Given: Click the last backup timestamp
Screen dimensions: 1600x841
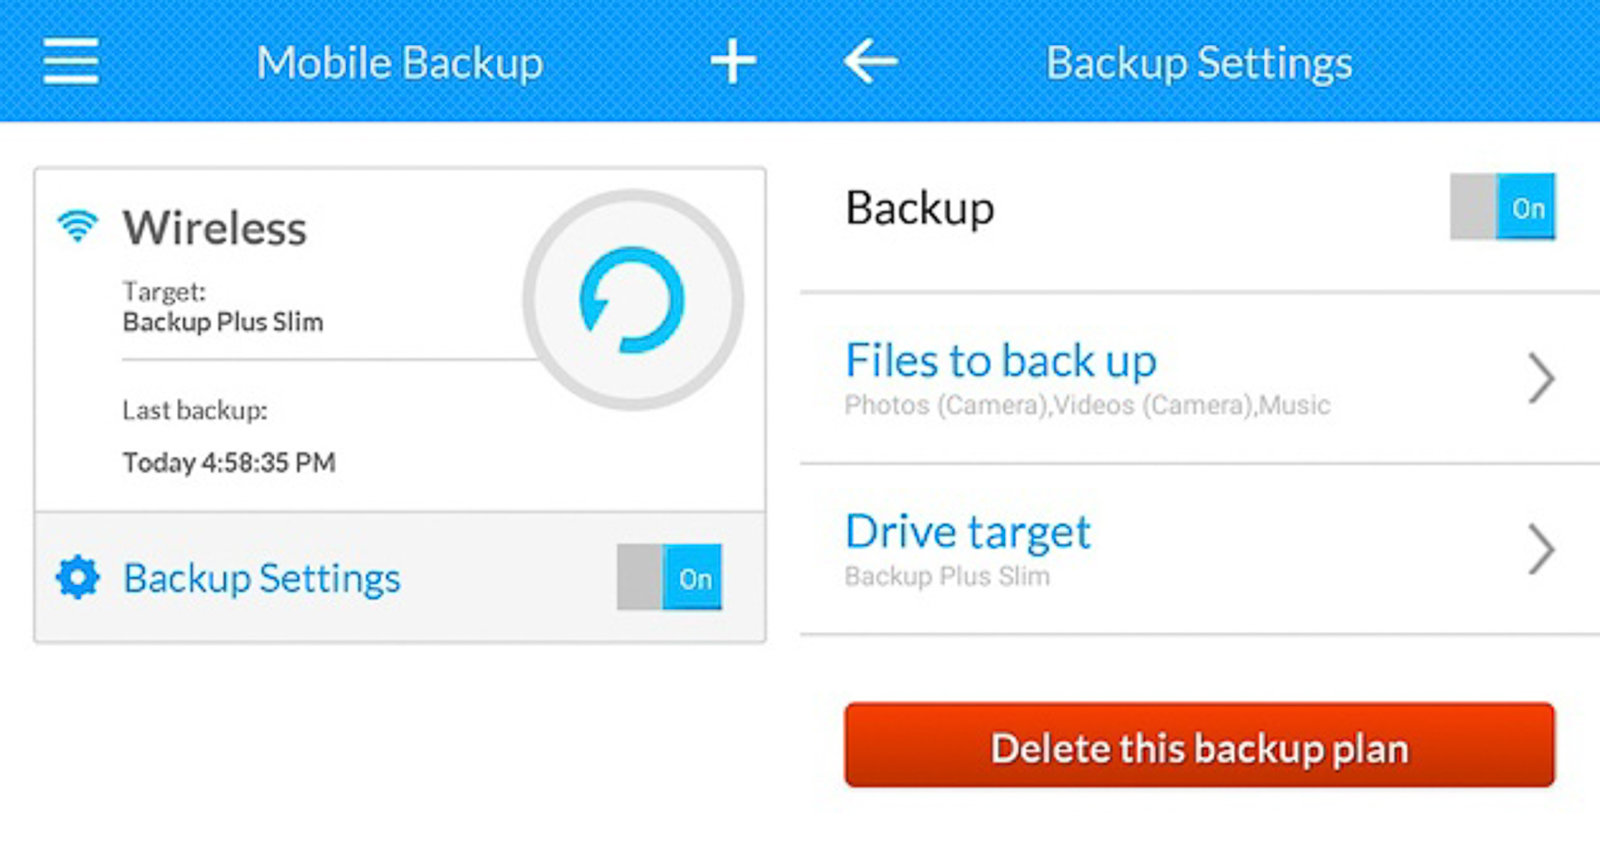Looking at the screenshot, I should 229,462.
